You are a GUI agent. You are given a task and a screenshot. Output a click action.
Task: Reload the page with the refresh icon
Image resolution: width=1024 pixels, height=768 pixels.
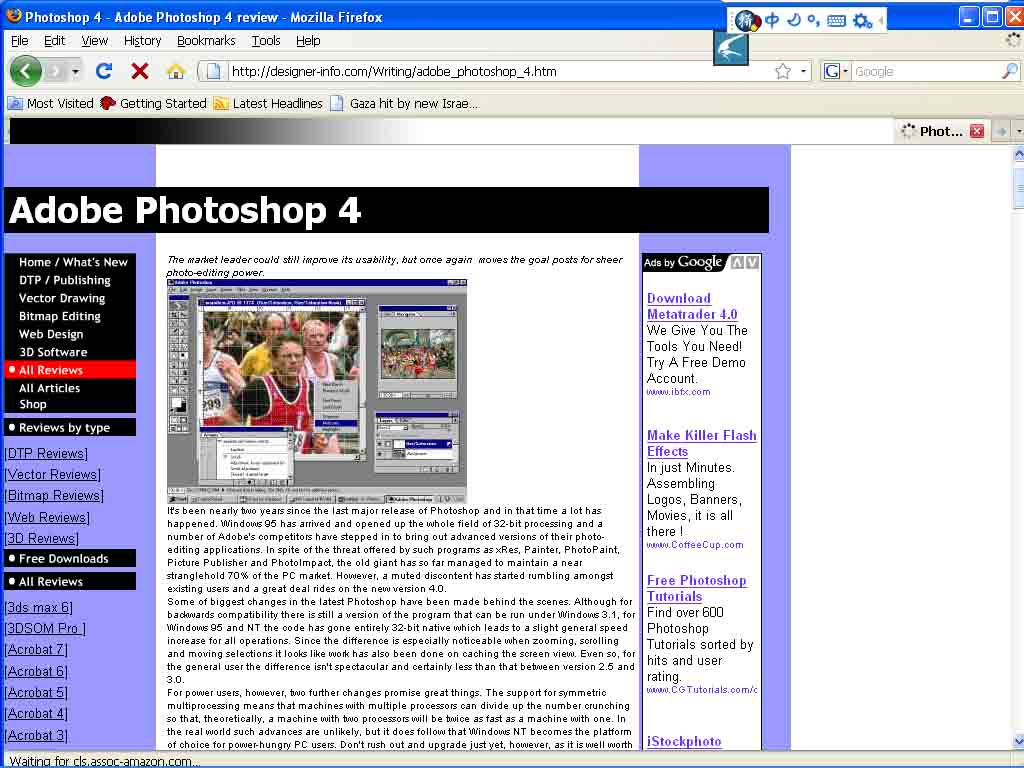pos(104,71)
